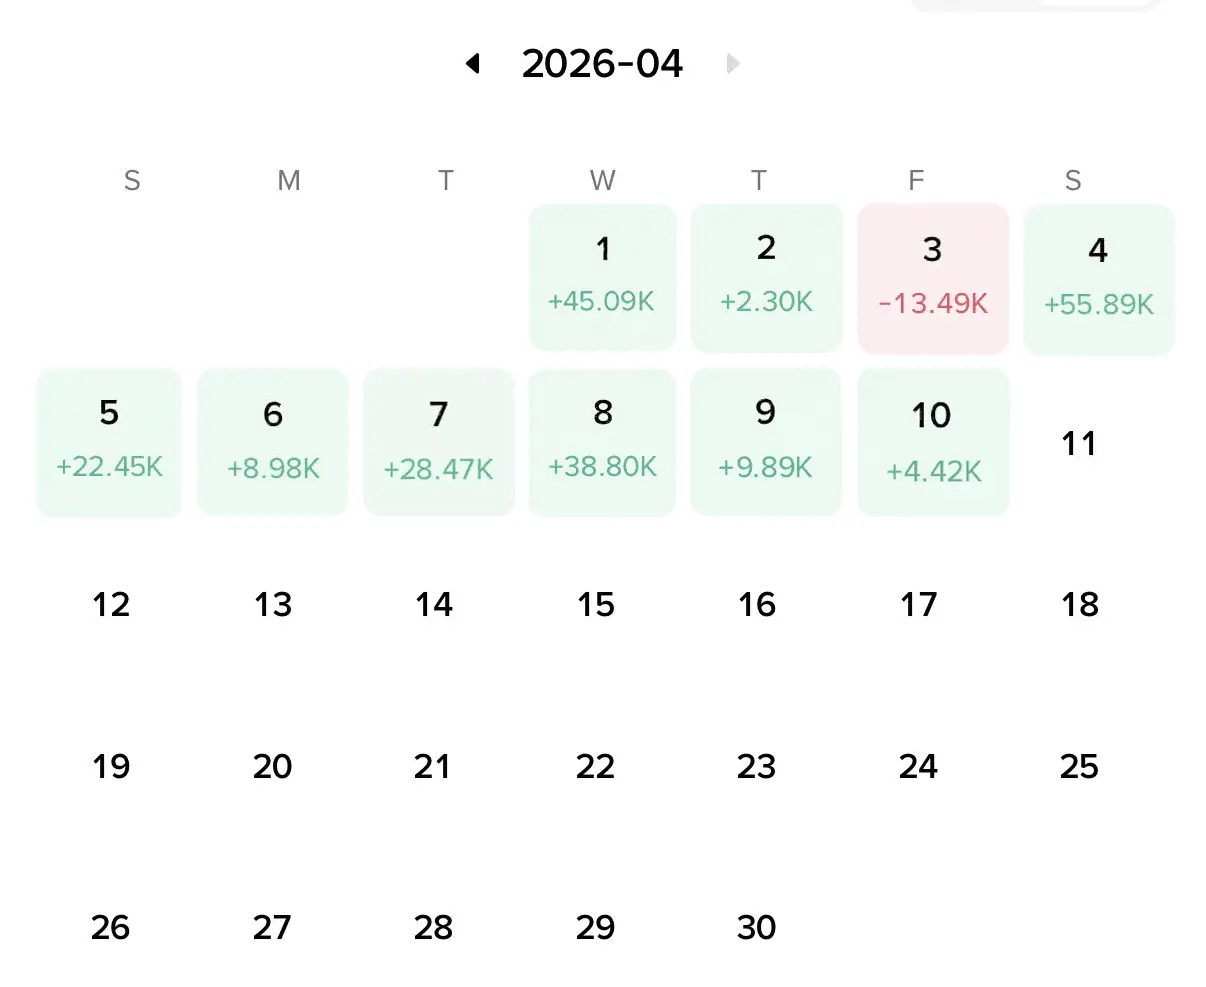Pick date 22 on the calendar

(x=595, y=766)
